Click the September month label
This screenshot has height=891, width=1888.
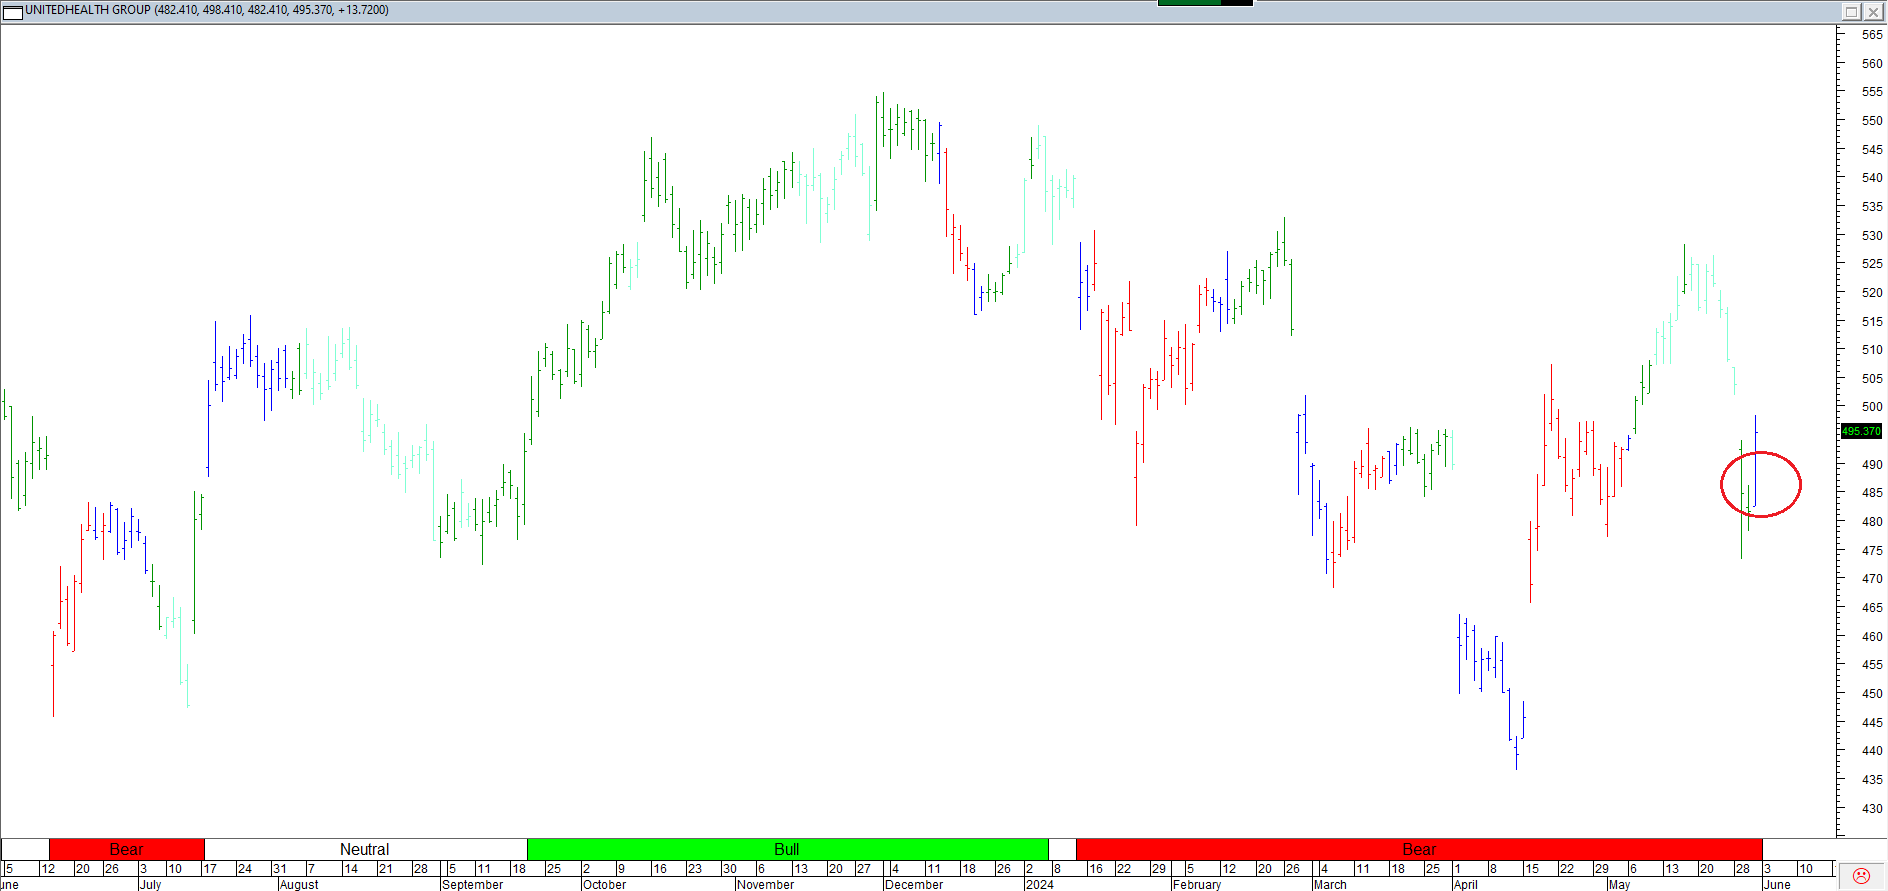[472, 884]
